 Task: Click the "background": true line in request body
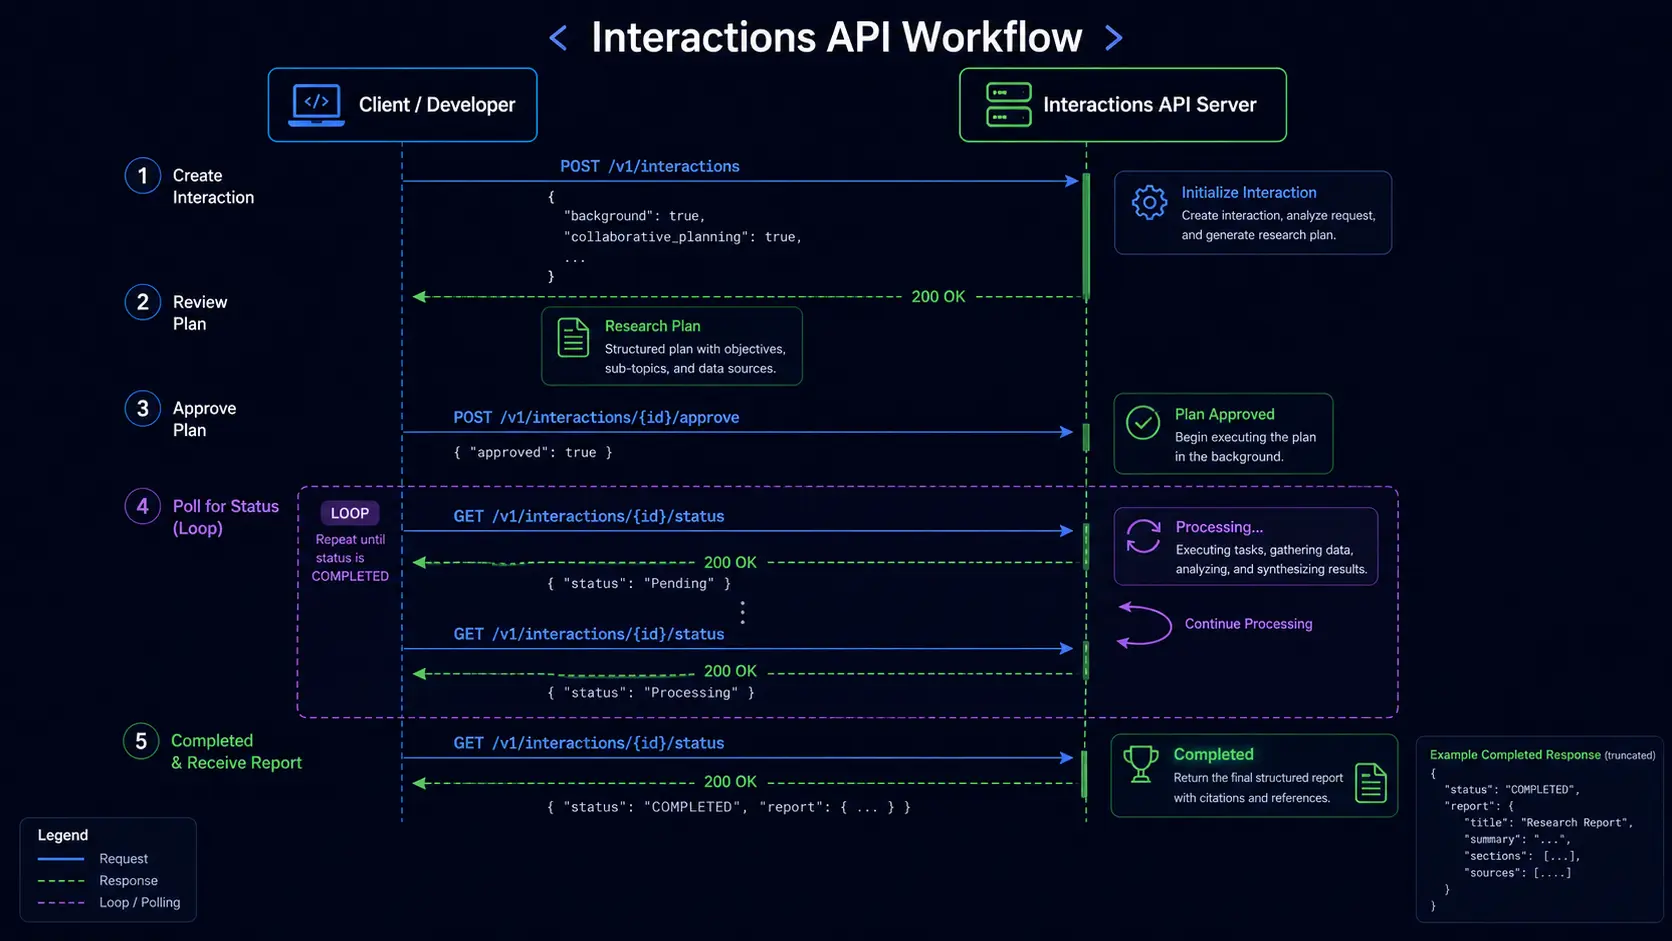[x=635, y=216]
